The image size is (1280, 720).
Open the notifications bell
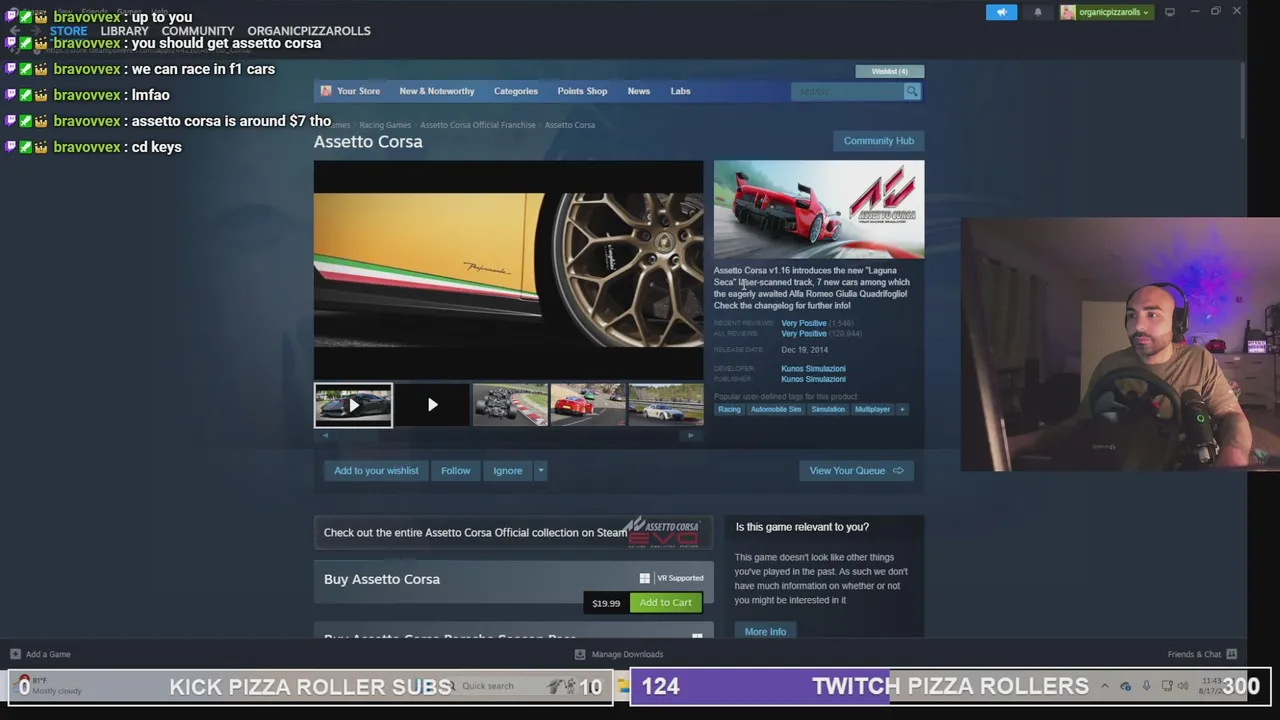pos(1038,12)
